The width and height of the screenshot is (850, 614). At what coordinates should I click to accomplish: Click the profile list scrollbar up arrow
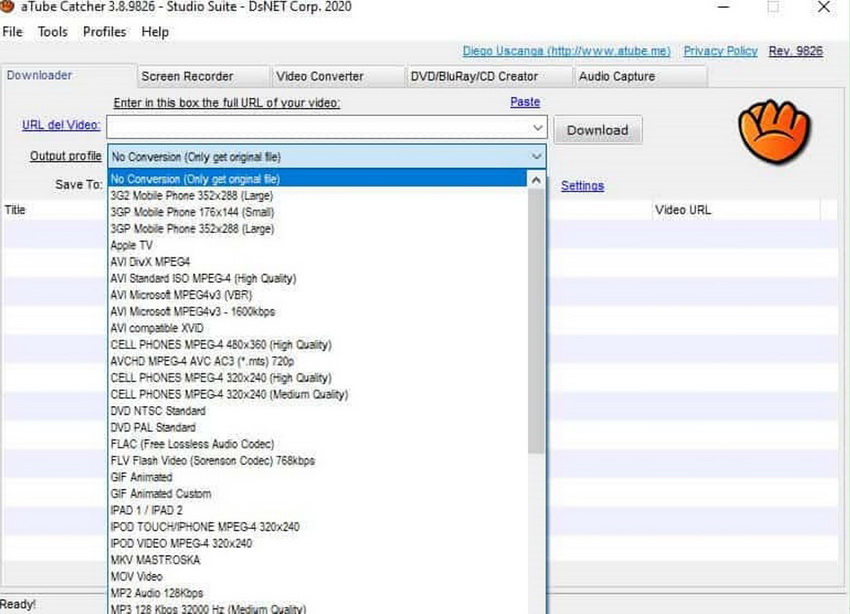536,178
